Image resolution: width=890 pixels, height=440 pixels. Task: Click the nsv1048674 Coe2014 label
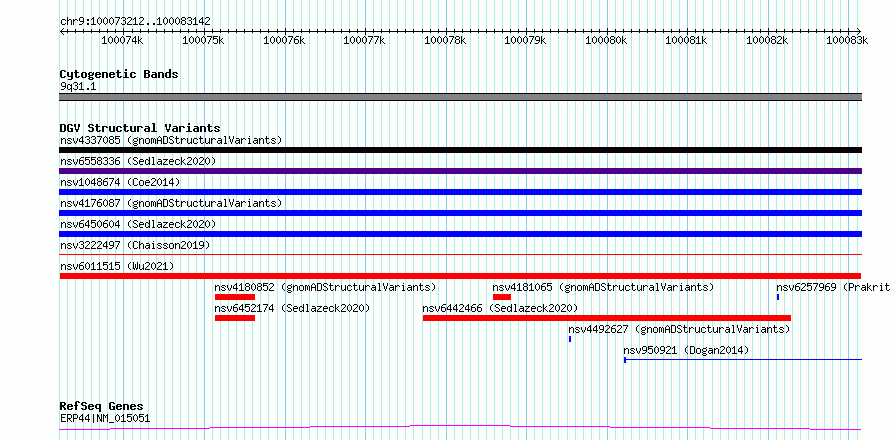[x=120, y=182]
